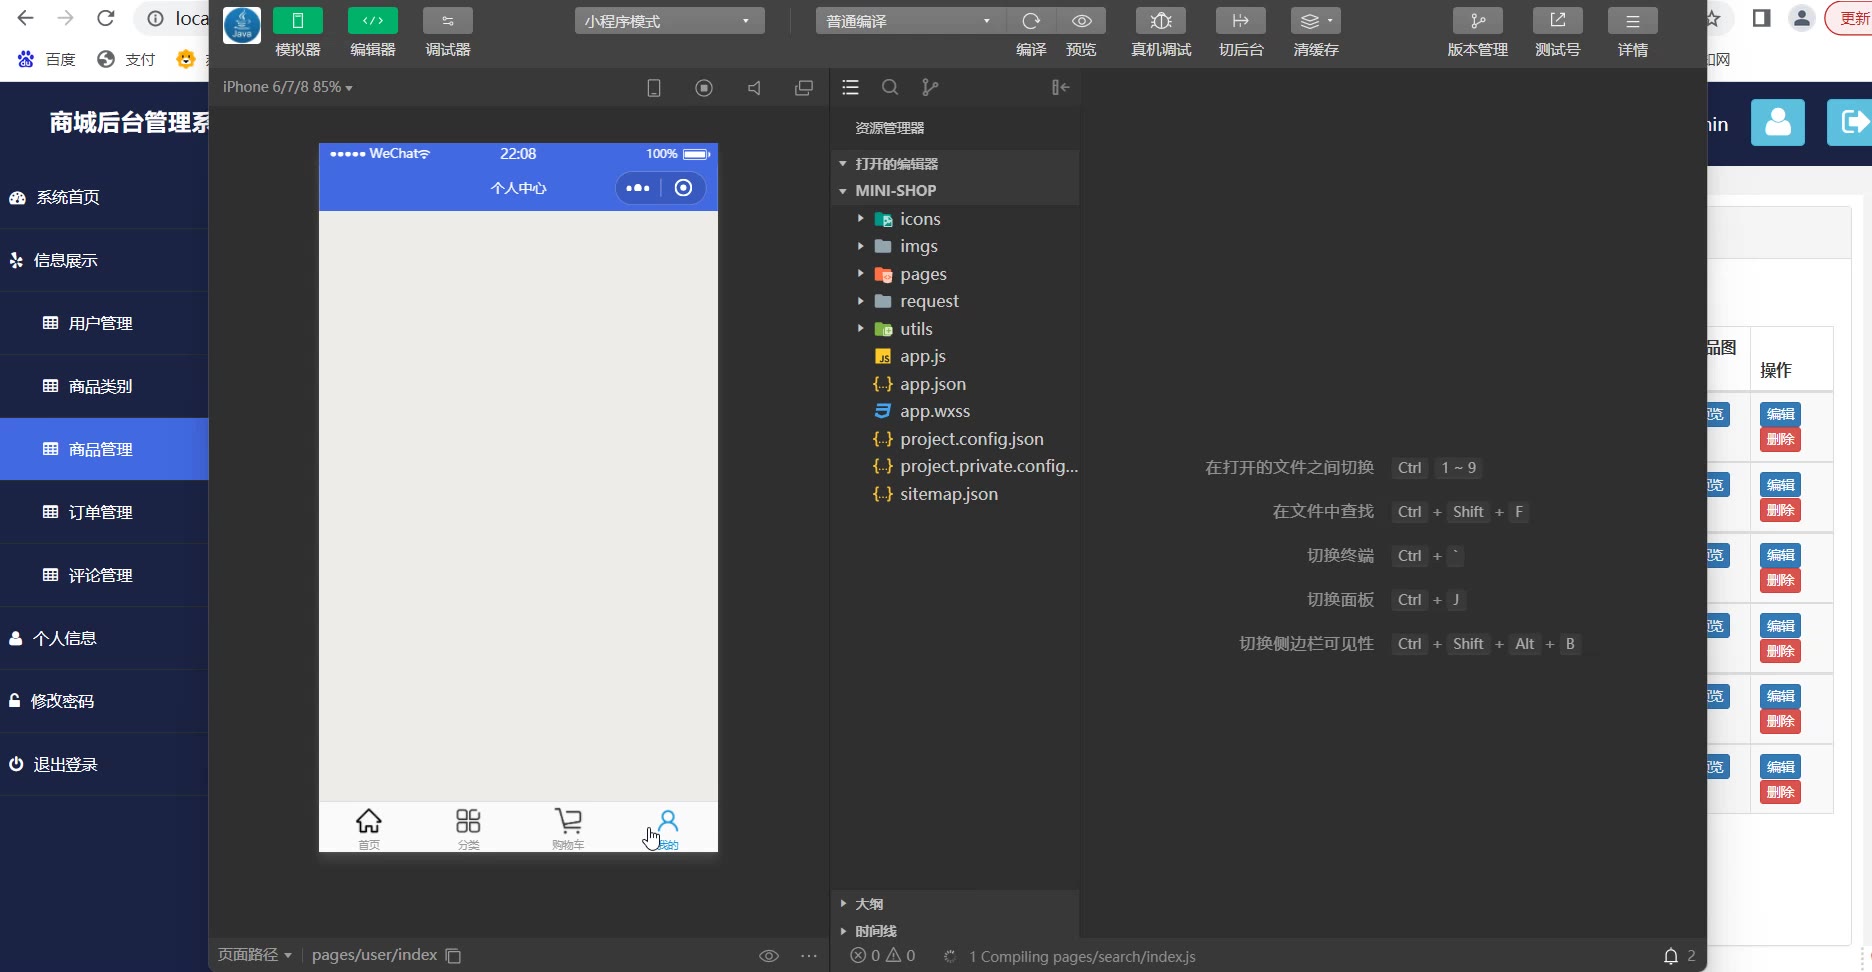The image size is (1872, 972).
Task: Toggle simulator mute speaker icon
Action: 754,88
